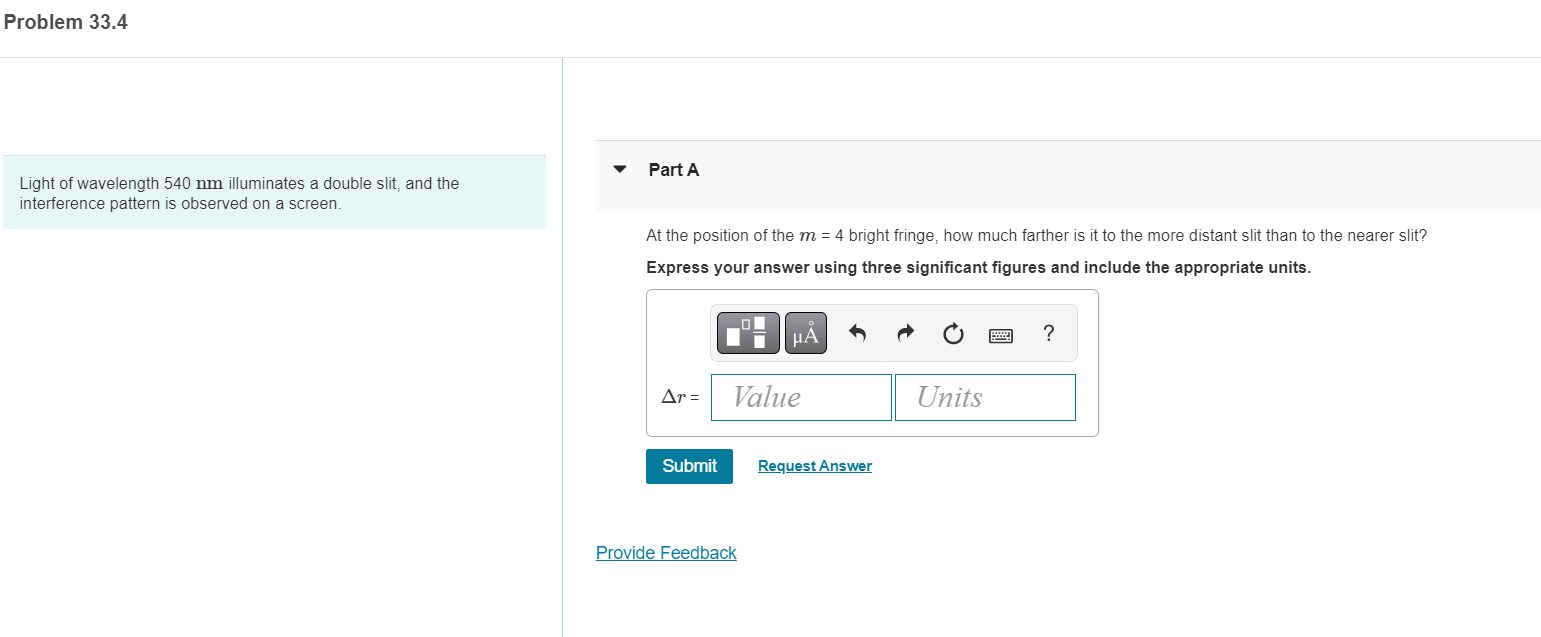Viewport: 1541px width, 637px height.
Task: Click the redo arrow in the answer toolbar
Action: 905,332
